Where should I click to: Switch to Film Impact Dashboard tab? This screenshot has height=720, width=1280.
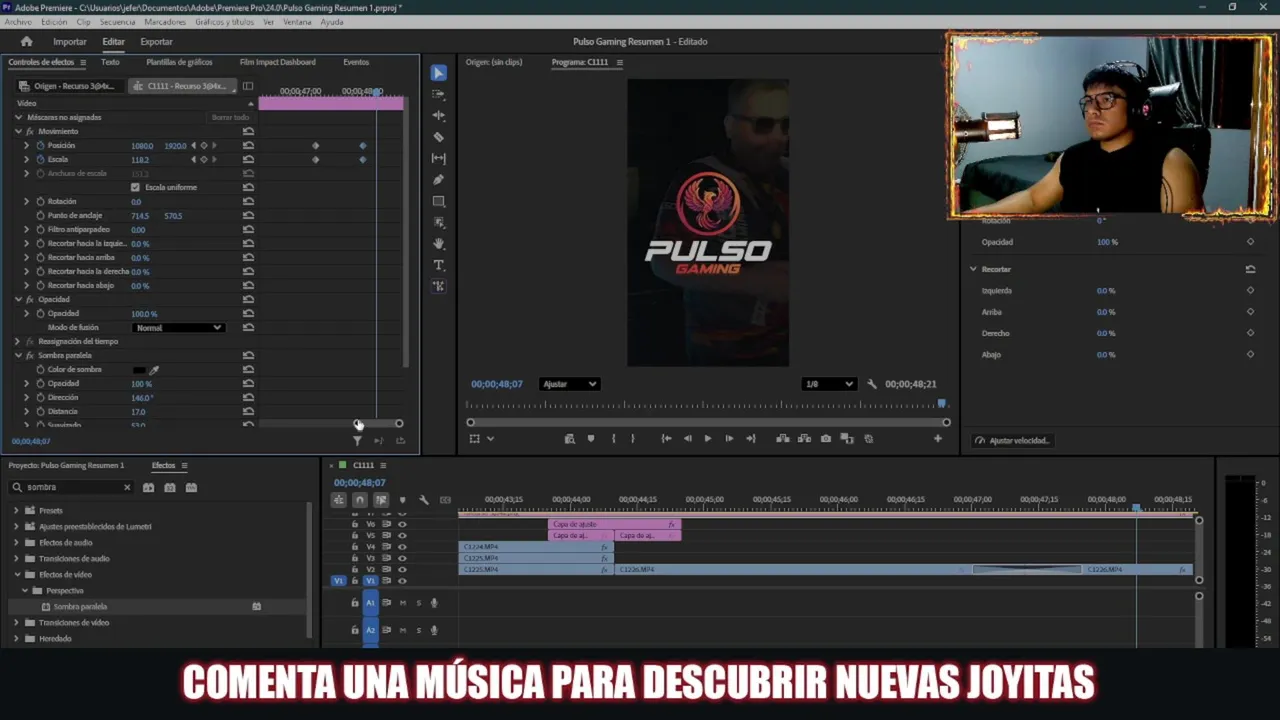tap(277, 62)
